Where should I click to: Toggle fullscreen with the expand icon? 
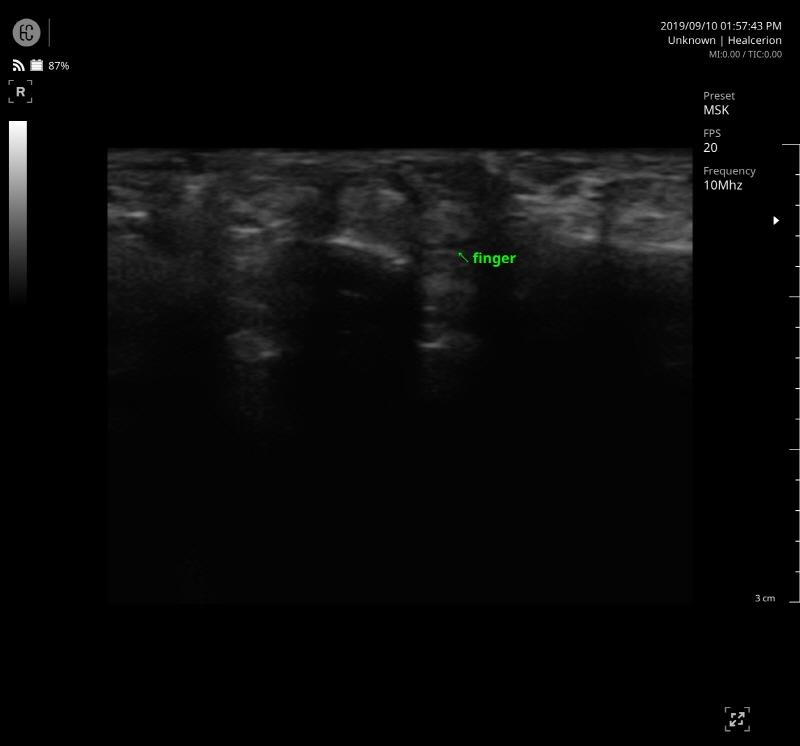tap(737, 719)
